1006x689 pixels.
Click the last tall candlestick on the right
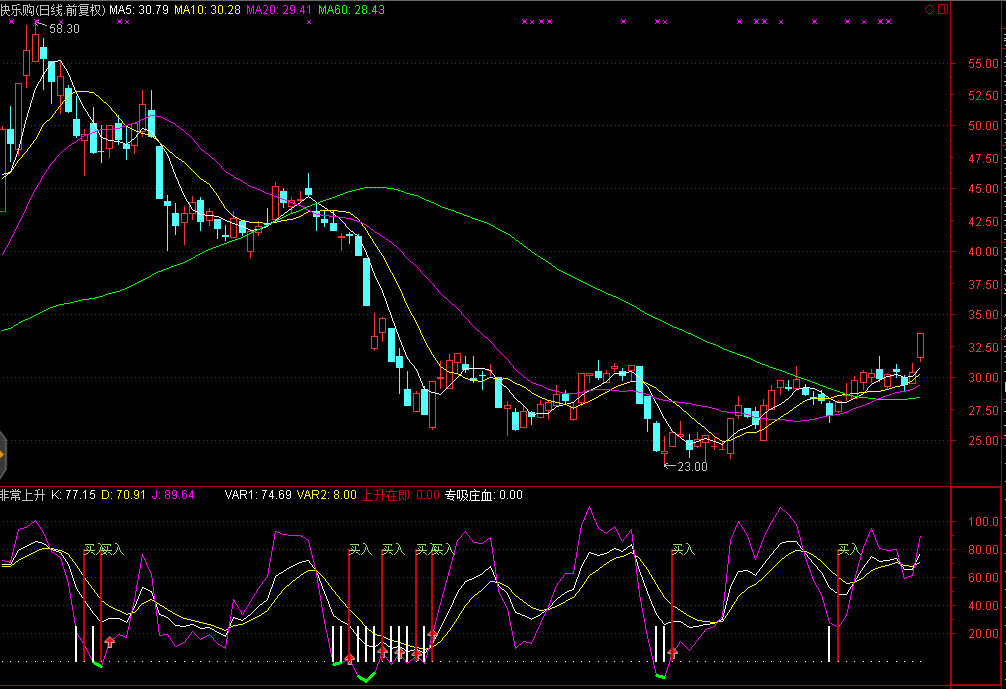point(920,346)
